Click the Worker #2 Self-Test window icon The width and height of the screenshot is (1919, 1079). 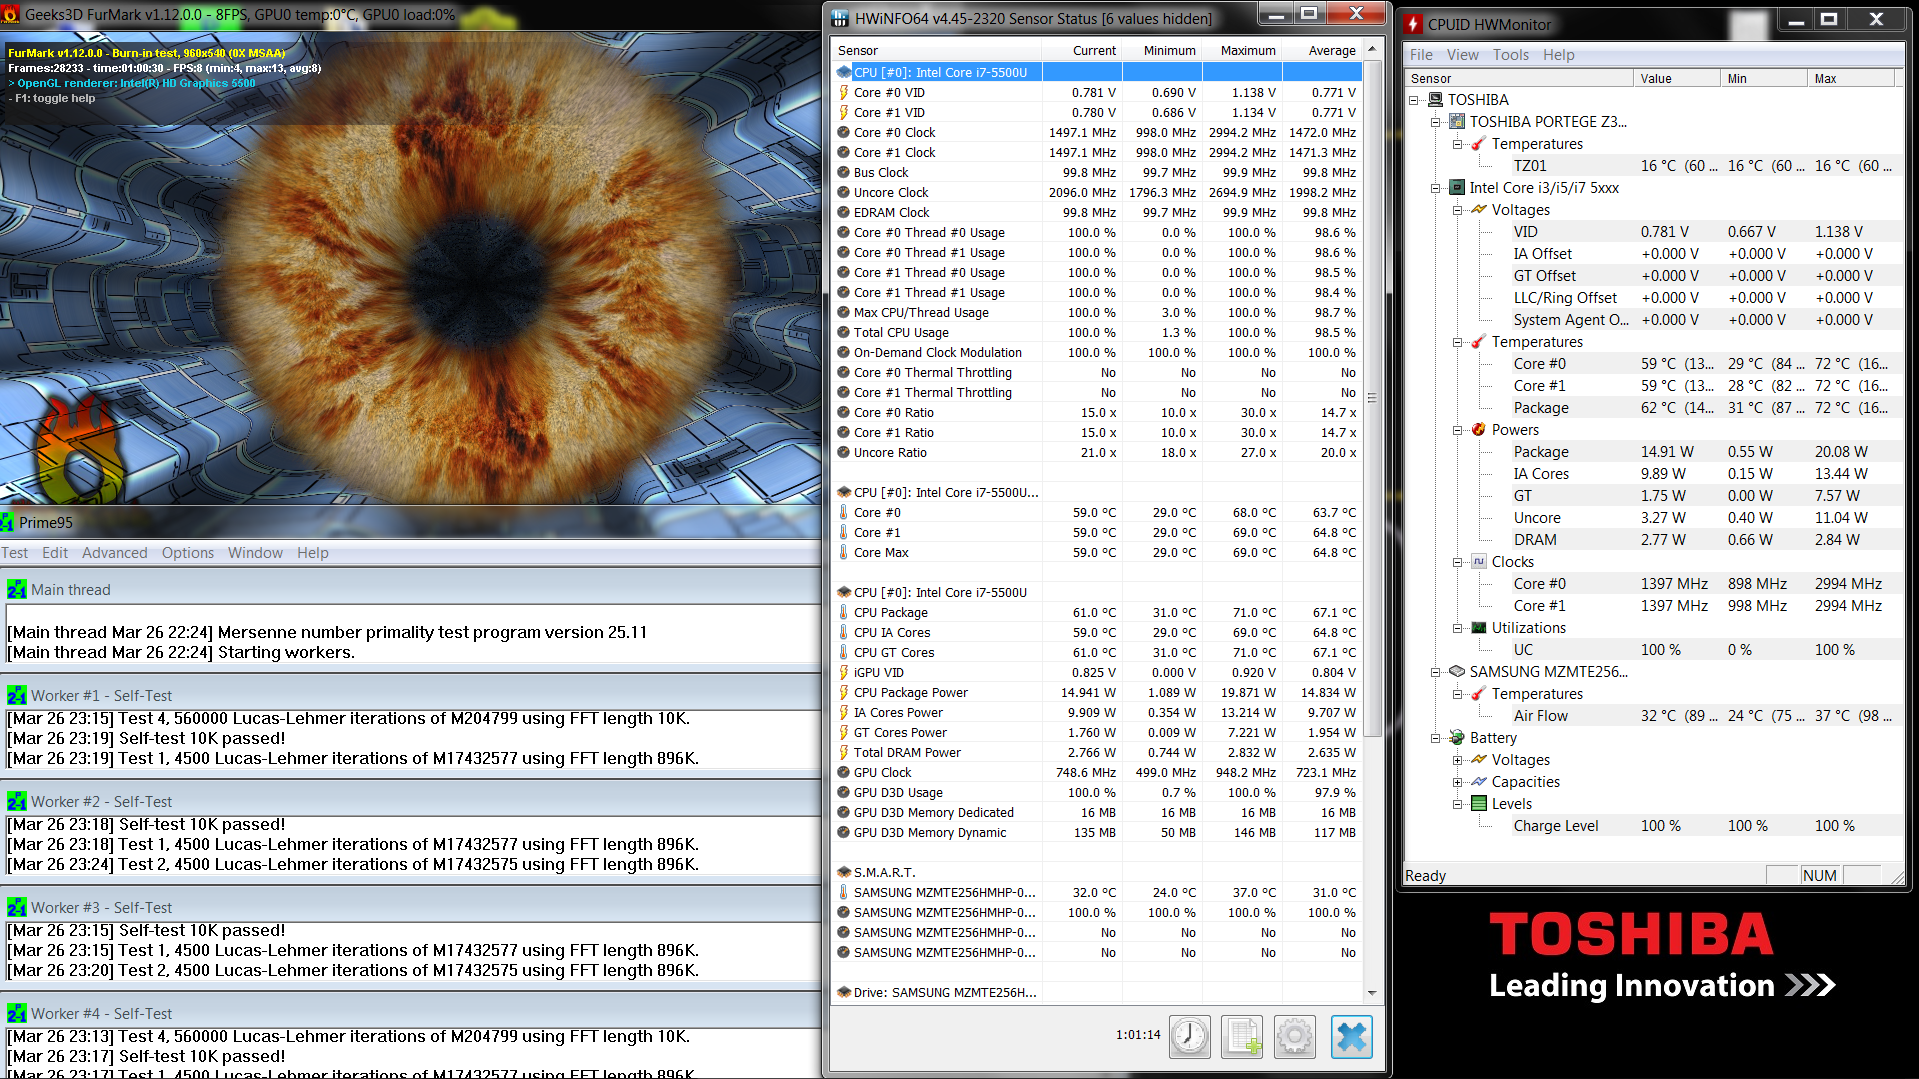pyautogui.click(x=17, y=802)
